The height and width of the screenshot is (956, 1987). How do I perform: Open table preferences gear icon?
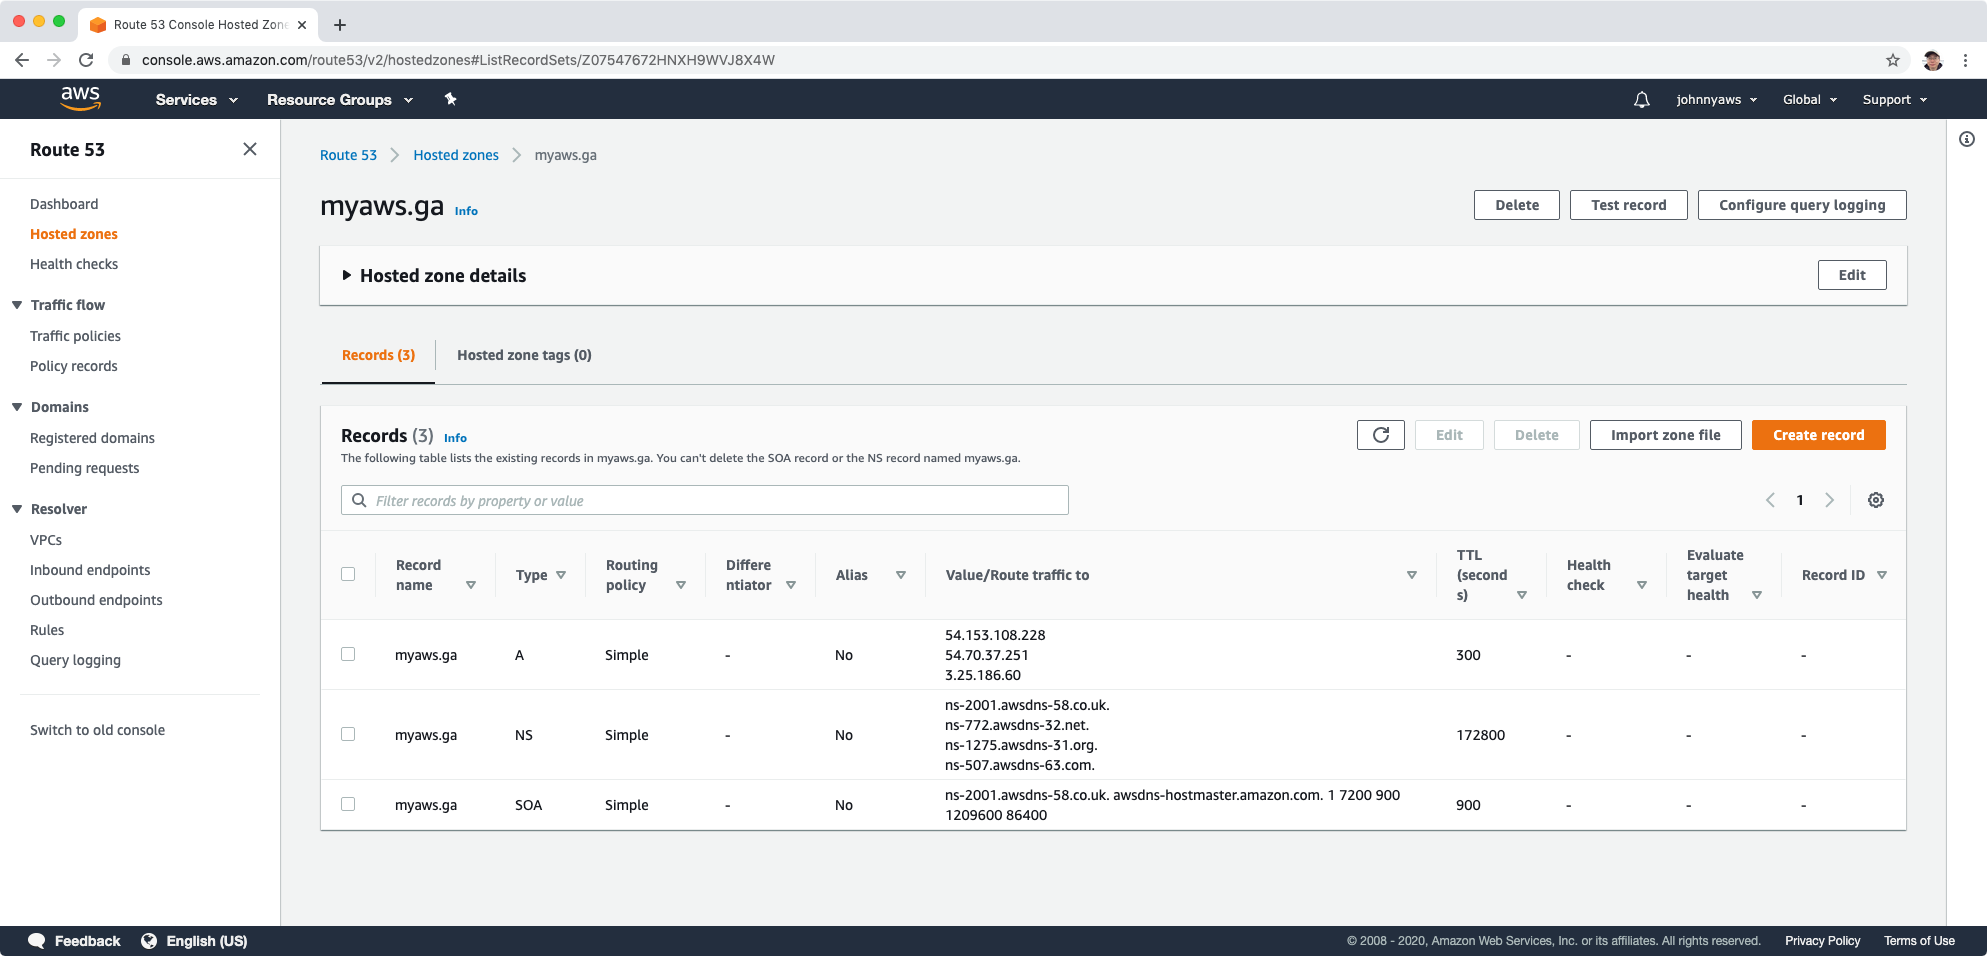[x=1876, y=500]
